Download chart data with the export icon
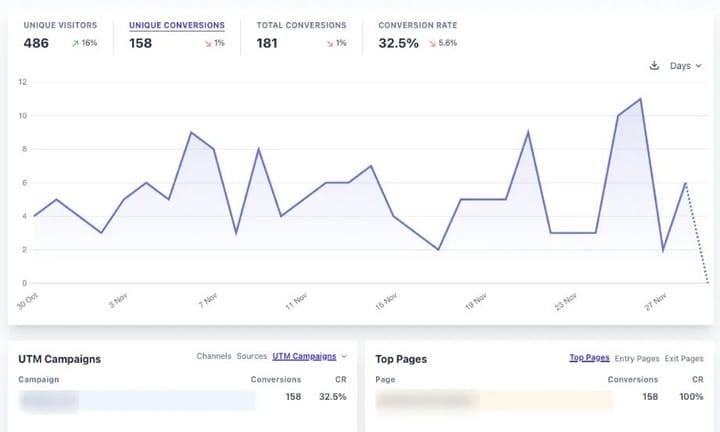 (x=654, y=66)
